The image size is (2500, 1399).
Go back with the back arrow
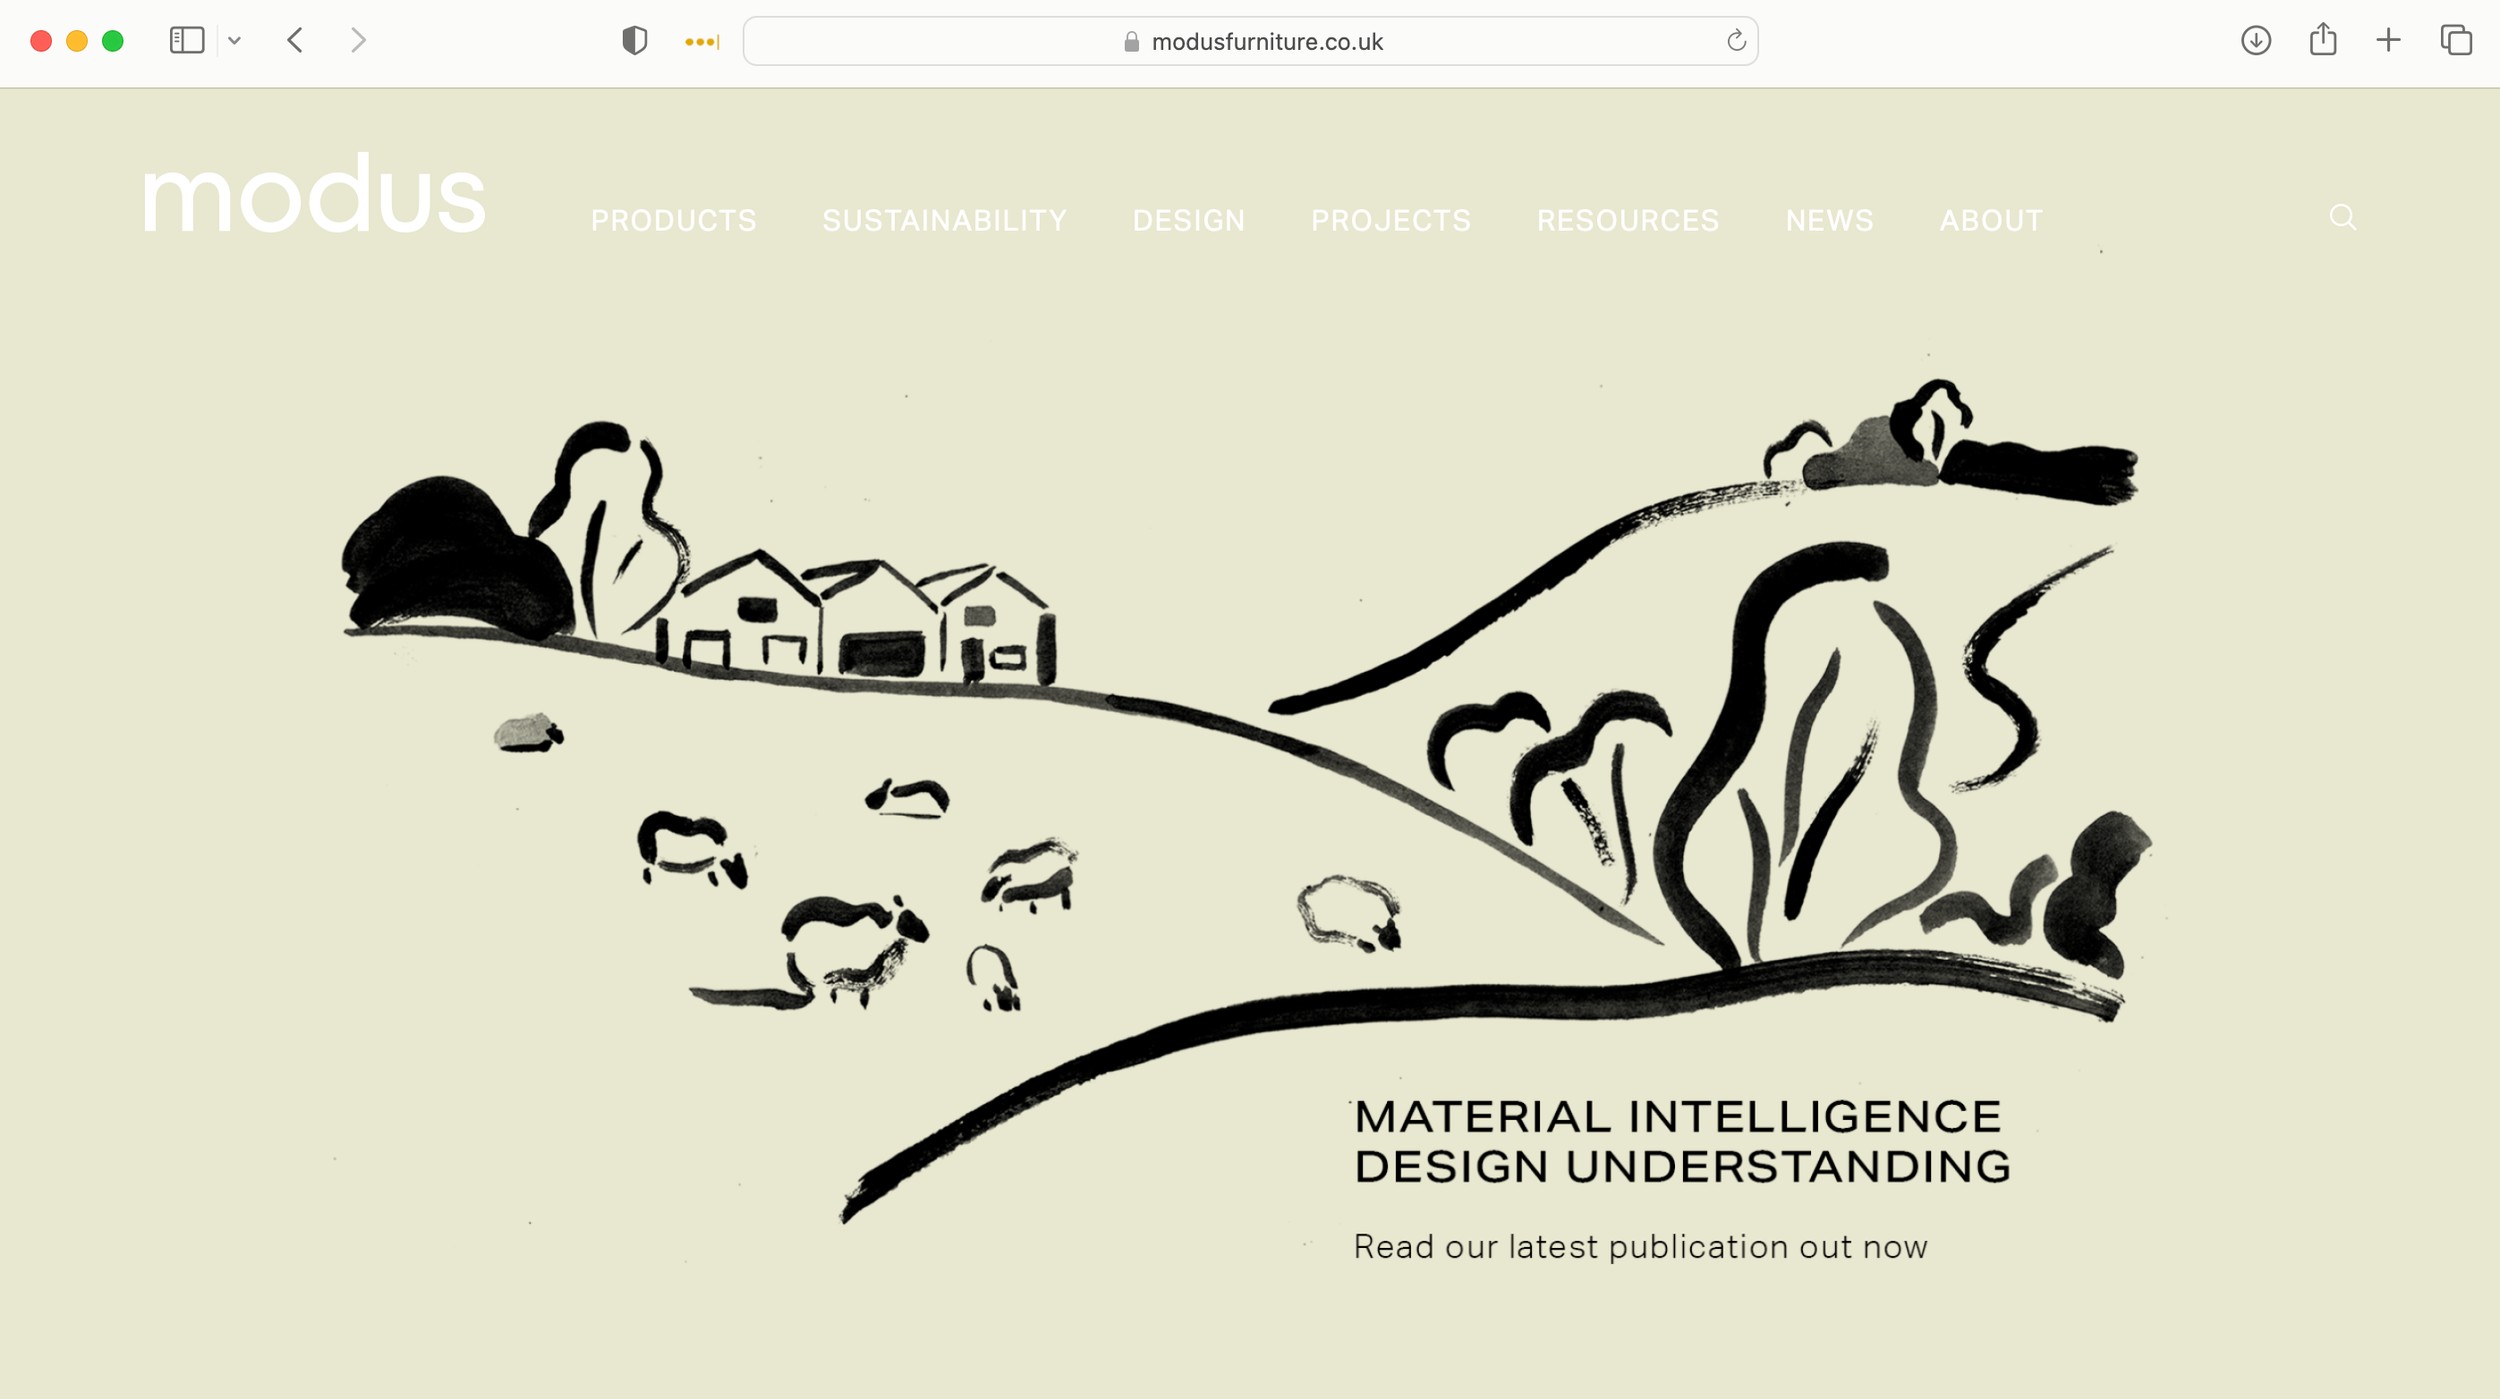coord(295,40)
